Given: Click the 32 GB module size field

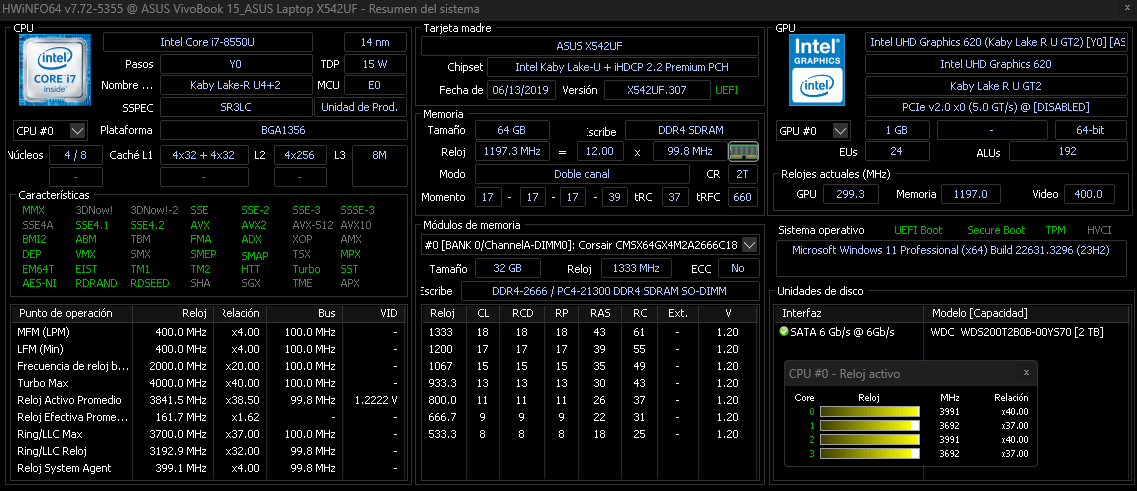Looking at the screenshot, I should (508, 268).
